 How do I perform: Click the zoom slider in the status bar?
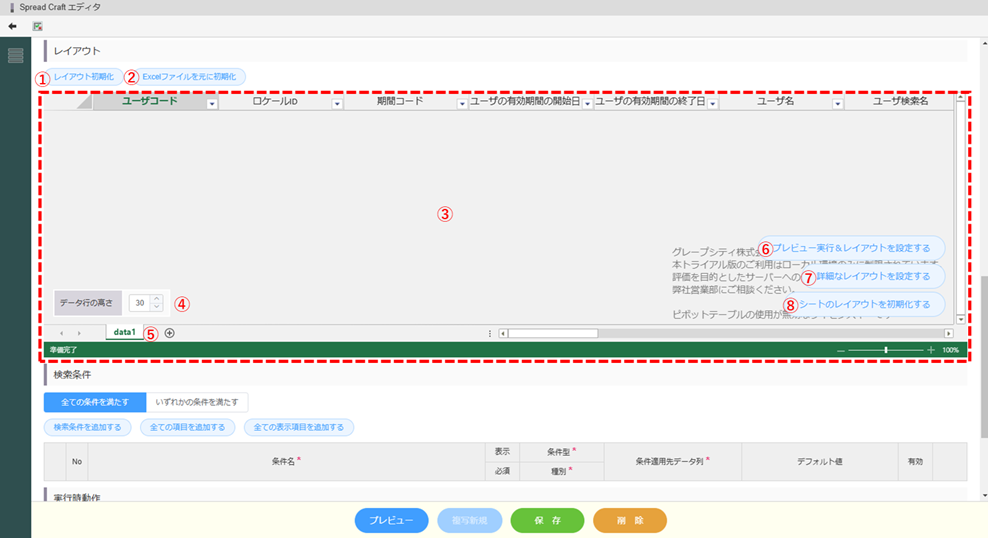(886, 350)
